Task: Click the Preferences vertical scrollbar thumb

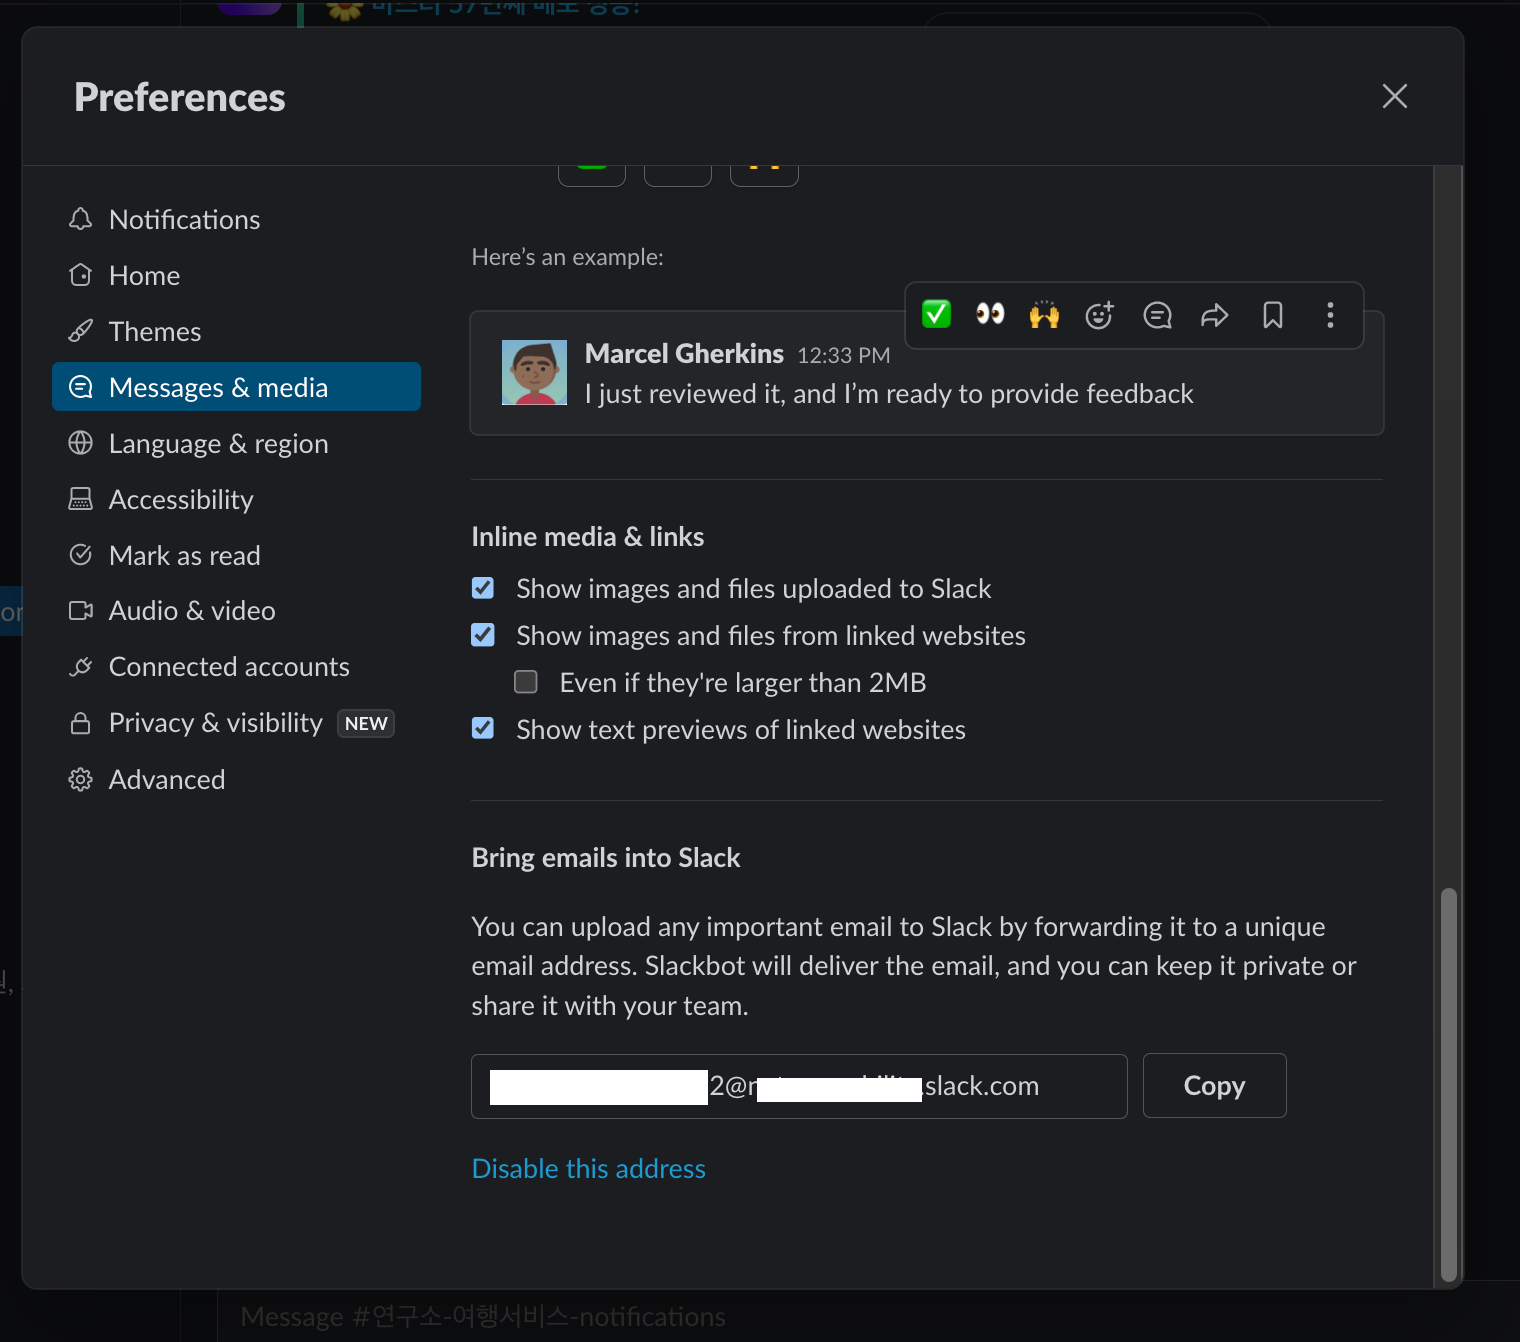Action: coord(1448,1084)
